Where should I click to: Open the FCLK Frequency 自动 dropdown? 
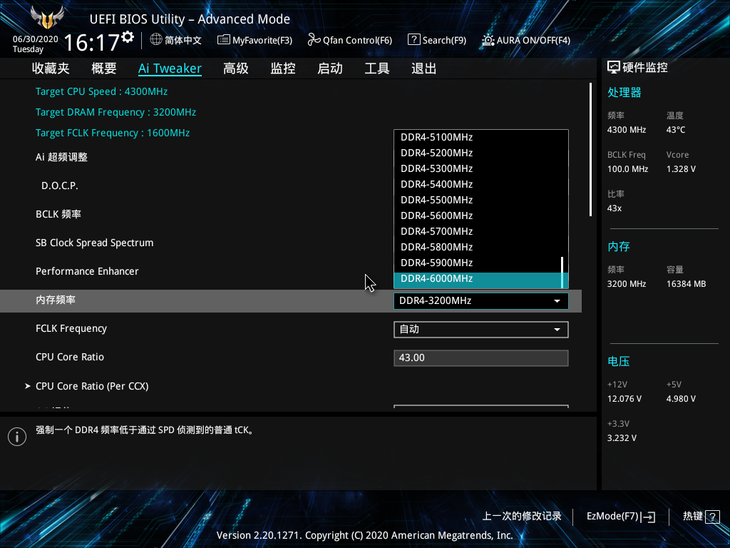[x=480, y=330]
